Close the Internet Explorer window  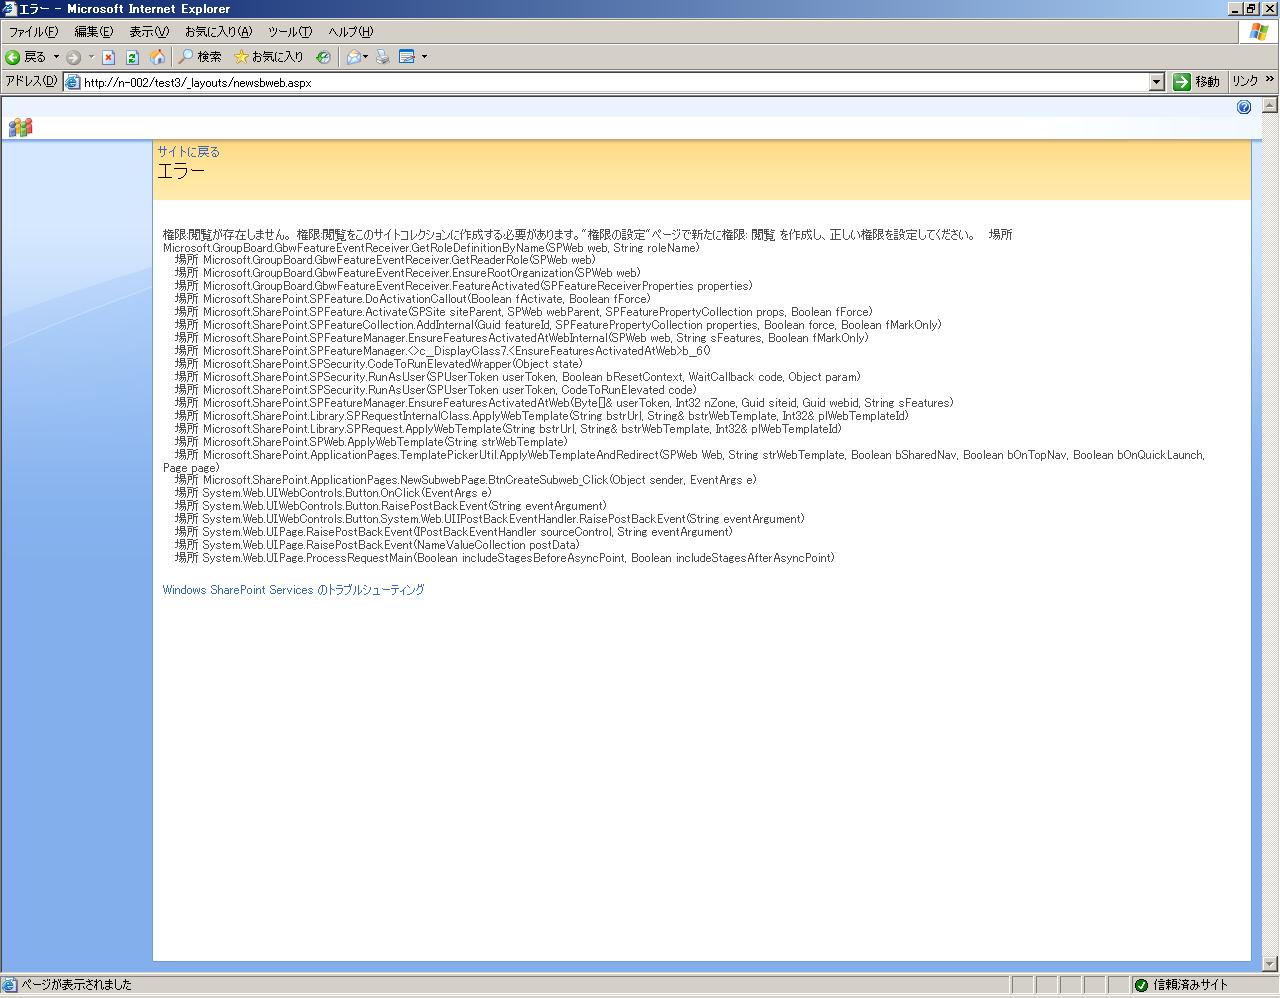click(1268, 9)
